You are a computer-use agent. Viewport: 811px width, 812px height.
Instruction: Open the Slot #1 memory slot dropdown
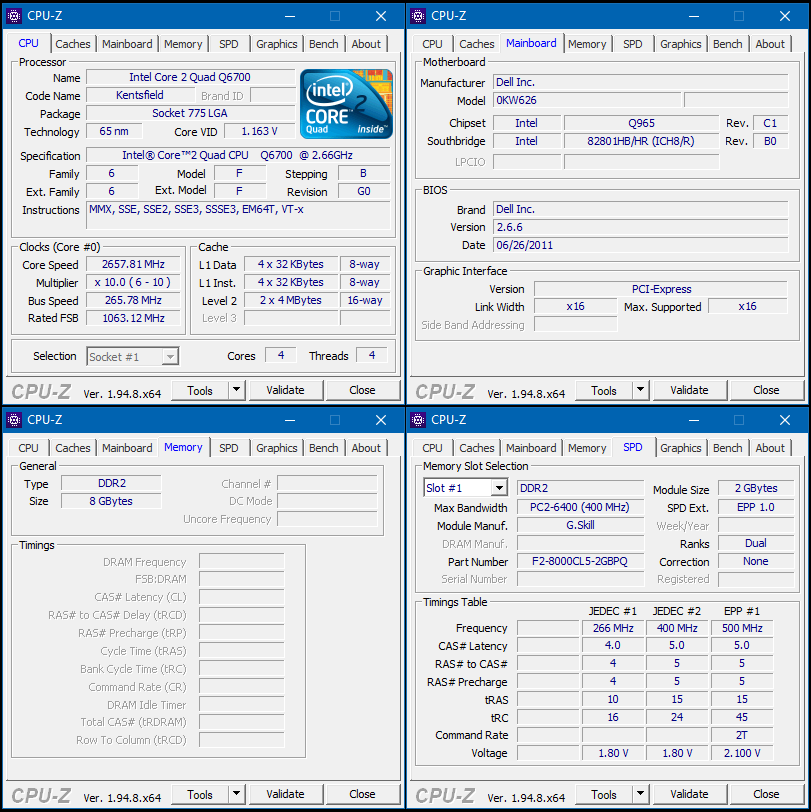(499, 488)
